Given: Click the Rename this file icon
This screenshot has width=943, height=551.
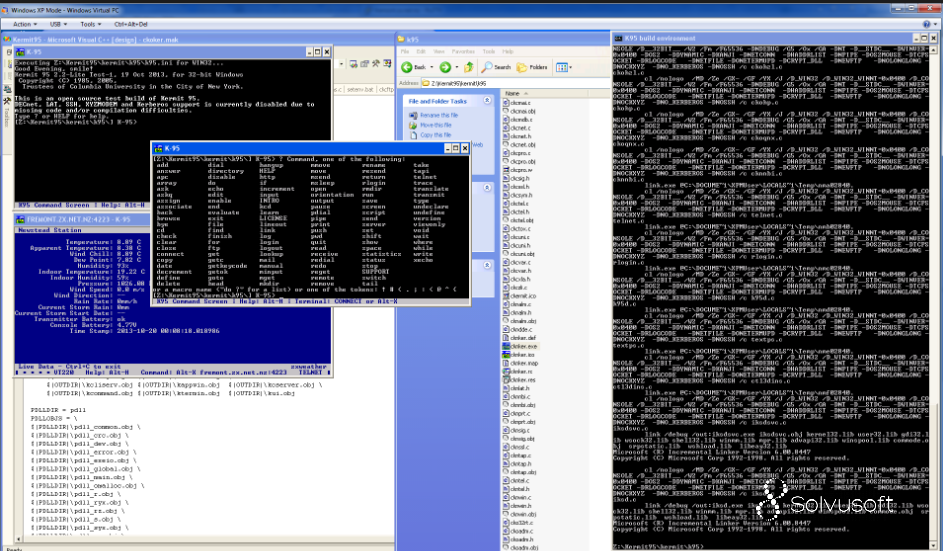Looking at the screenshot, I should coord(413,115).
